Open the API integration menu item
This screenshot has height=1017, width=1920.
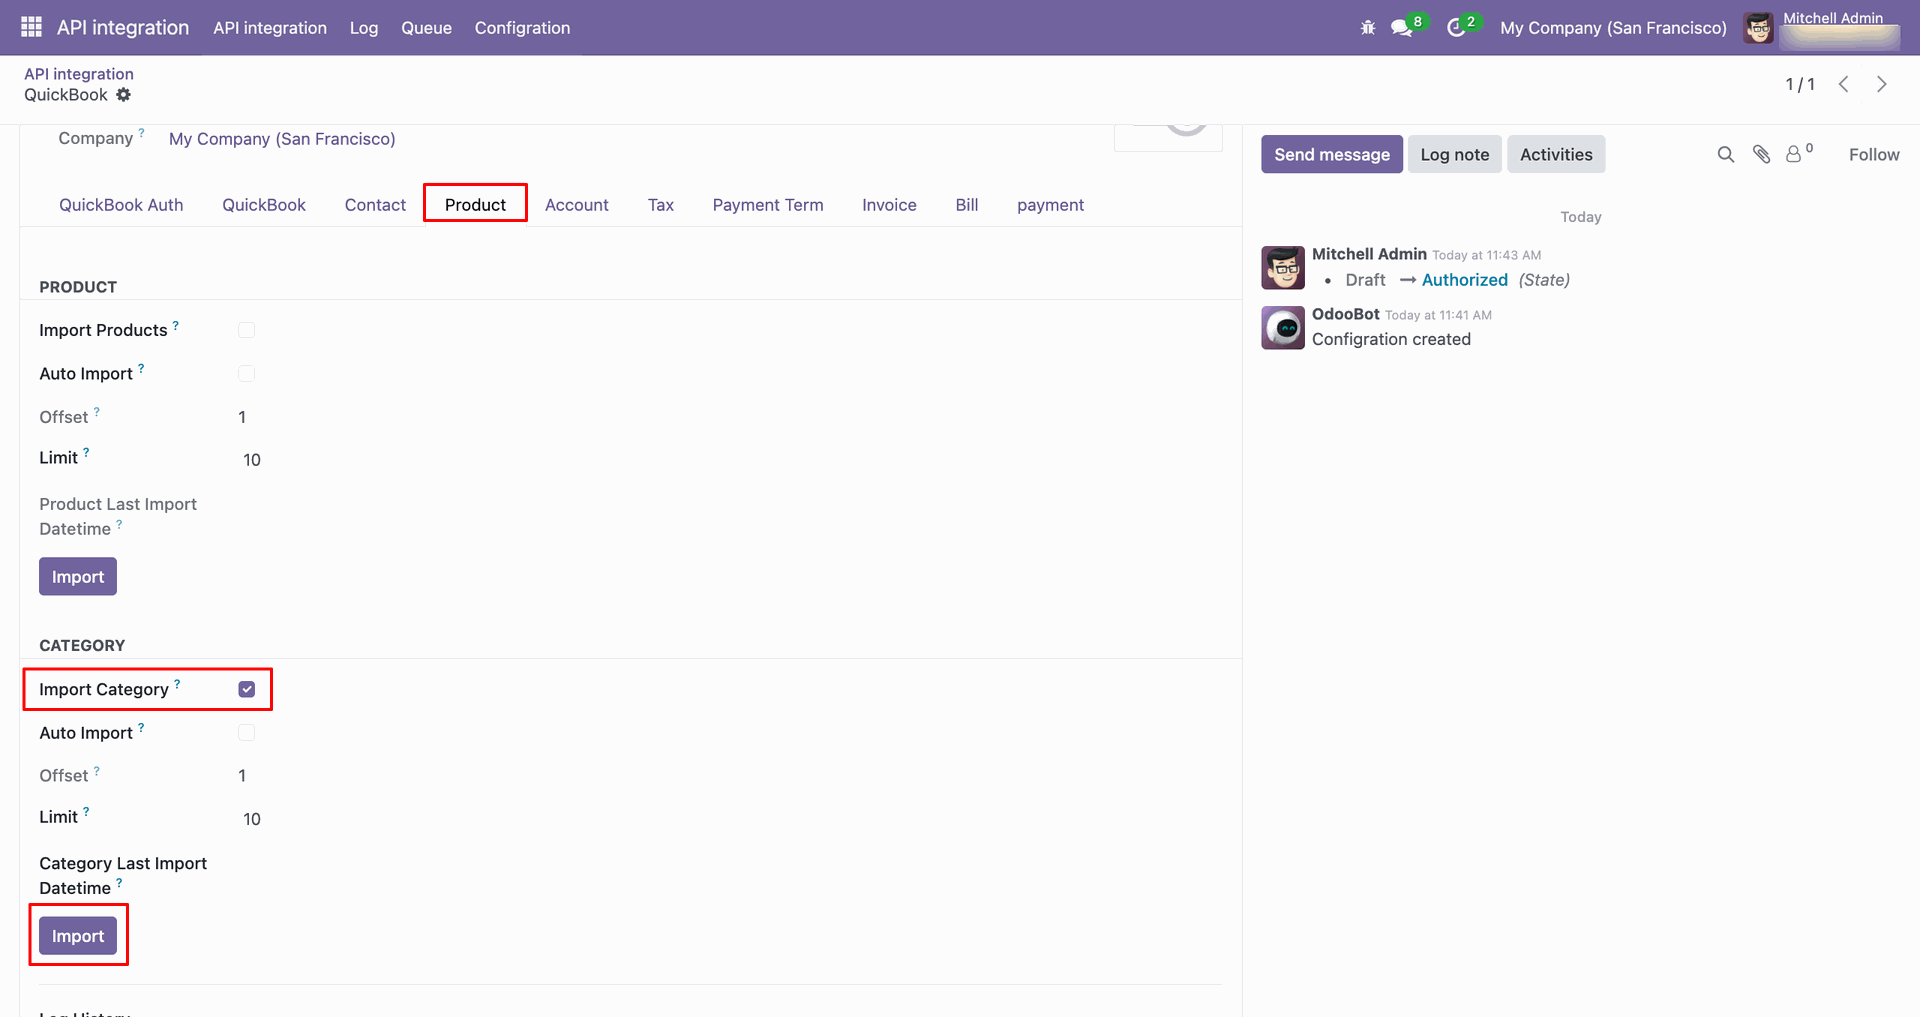[x=270, y=28]
